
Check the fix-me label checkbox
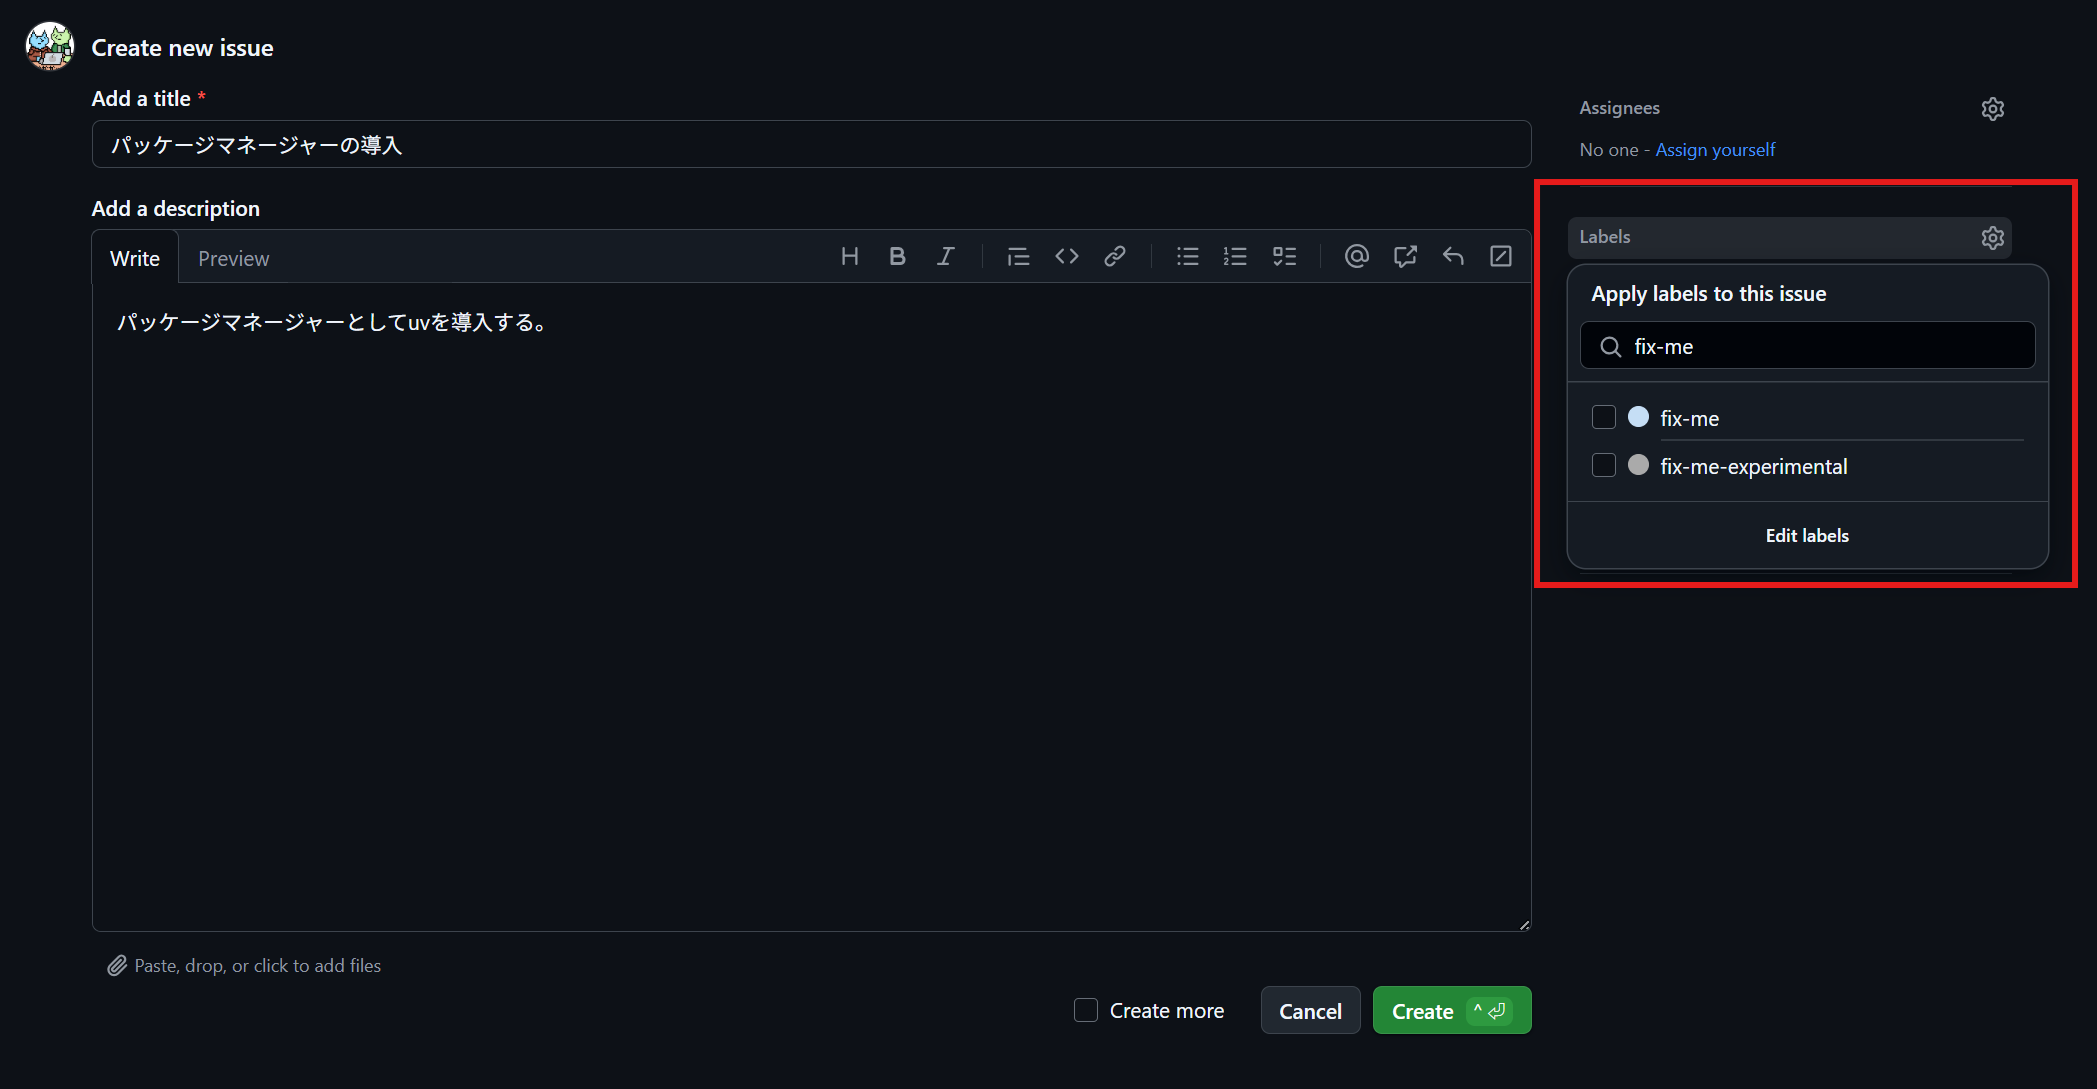1604,417
